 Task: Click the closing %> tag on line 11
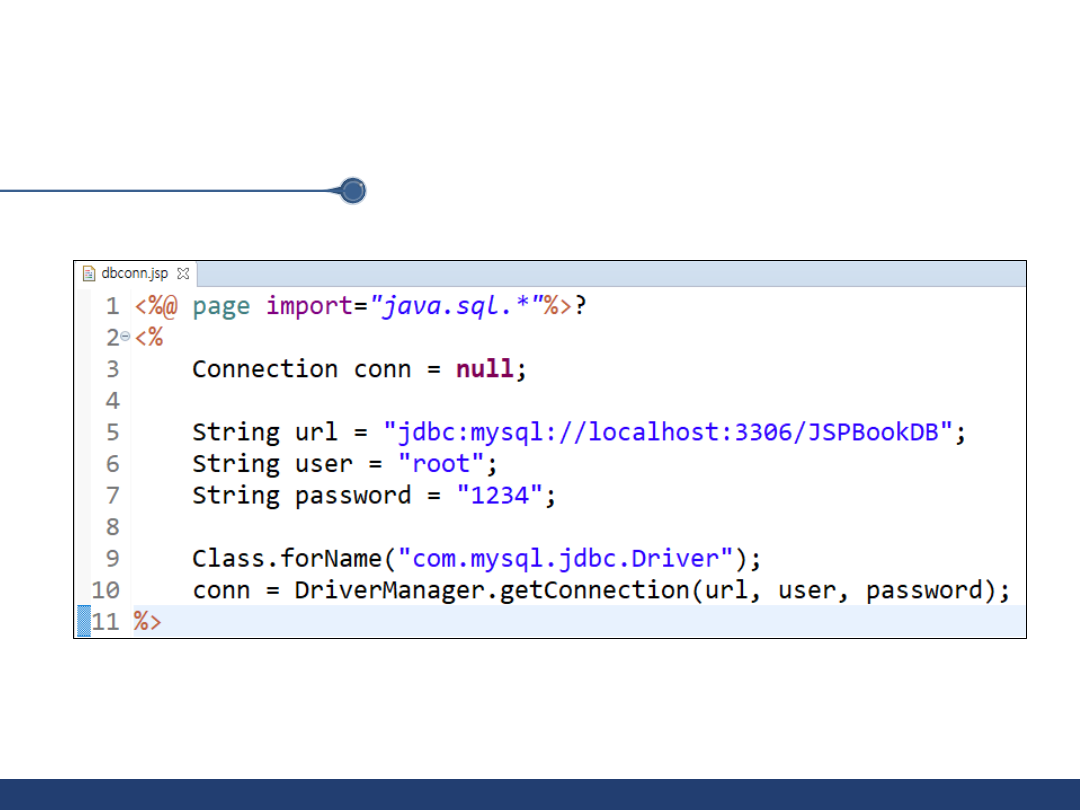tap(148, 621)
